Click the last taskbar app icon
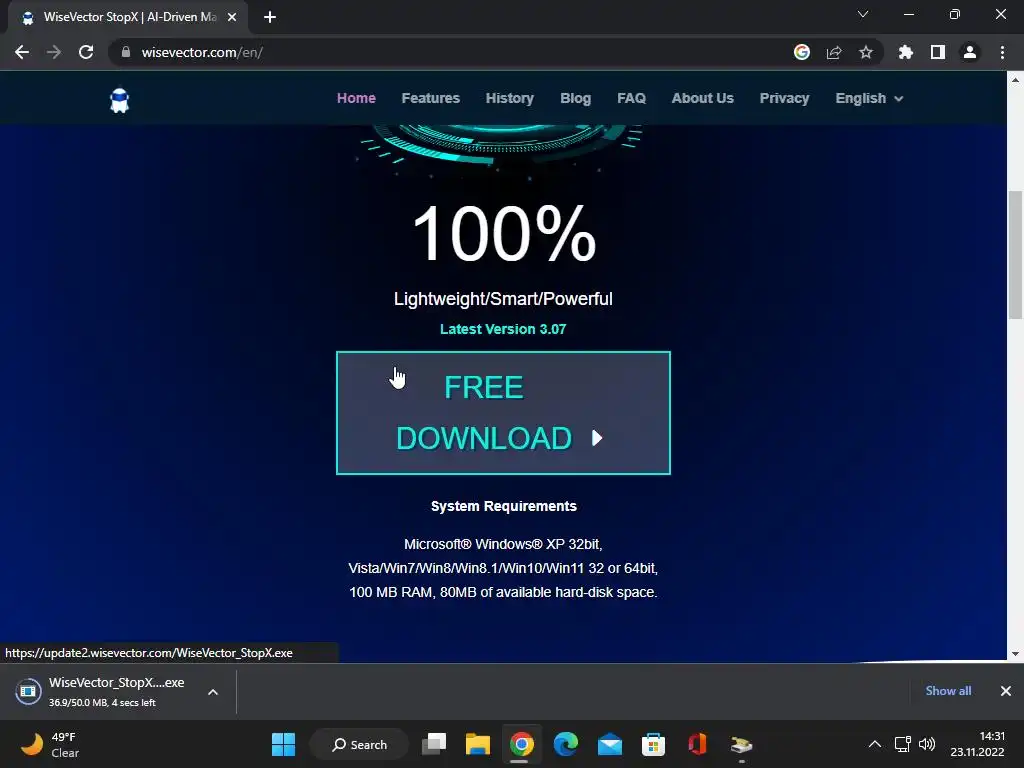Image resolution: width=1024 pixels, height=768 pixels. pyautogui.click(x=741, y=744)
